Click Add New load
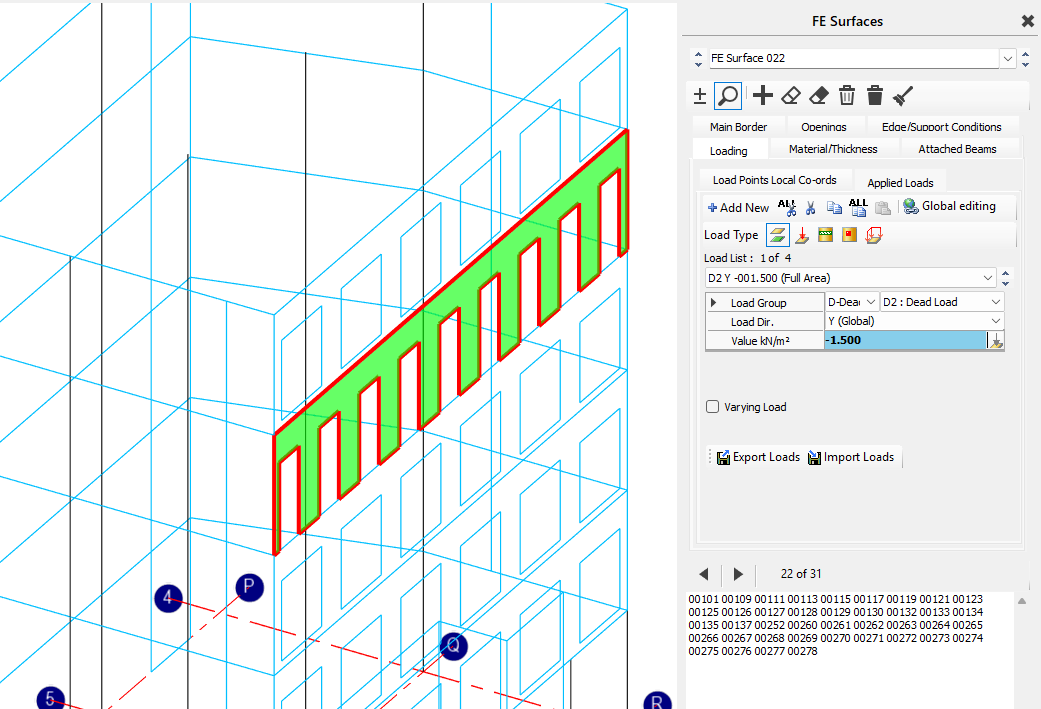 click(x=738, y=208)
